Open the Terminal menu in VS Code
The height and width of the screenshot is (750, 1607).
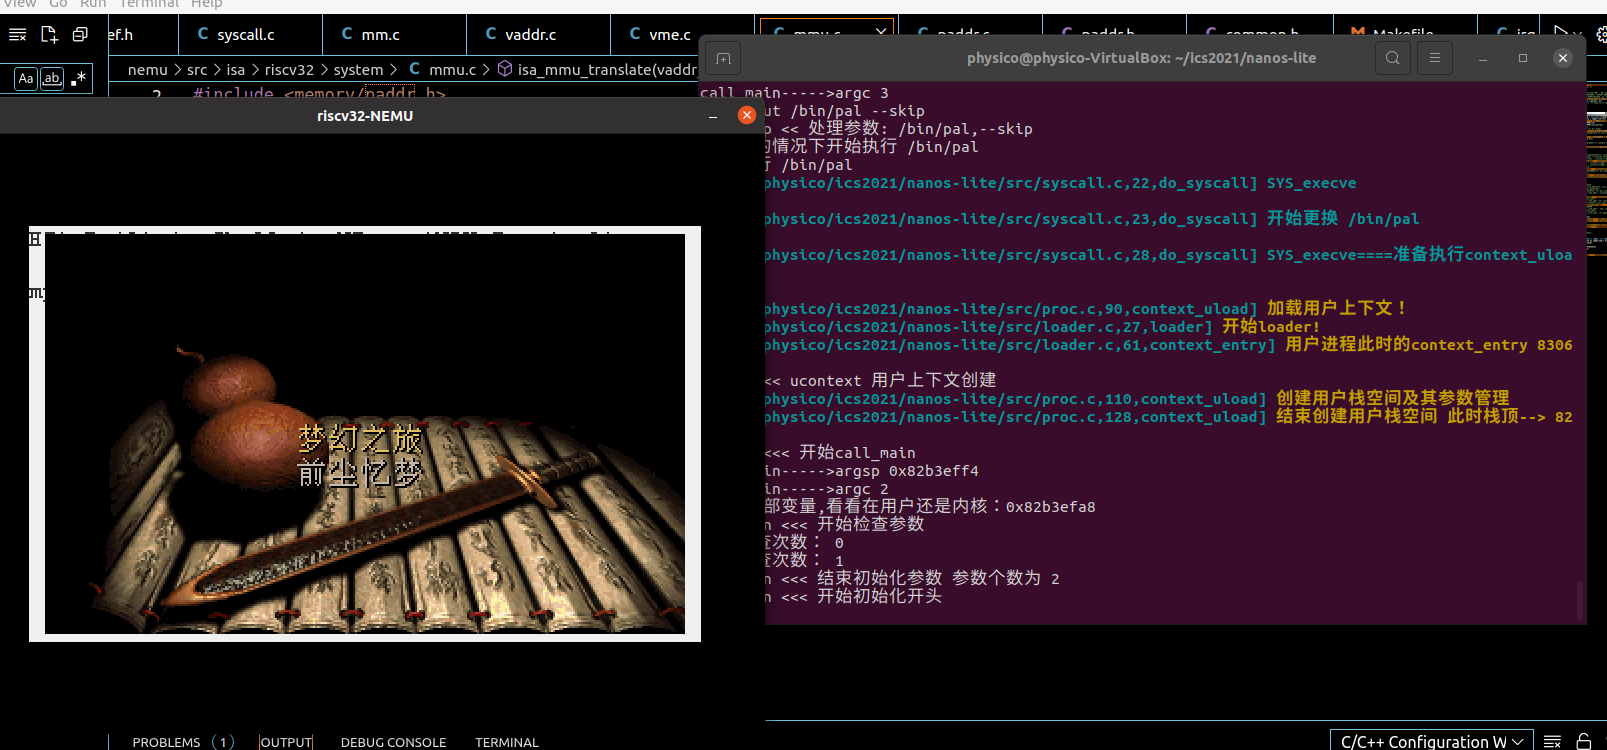[149, 4]
